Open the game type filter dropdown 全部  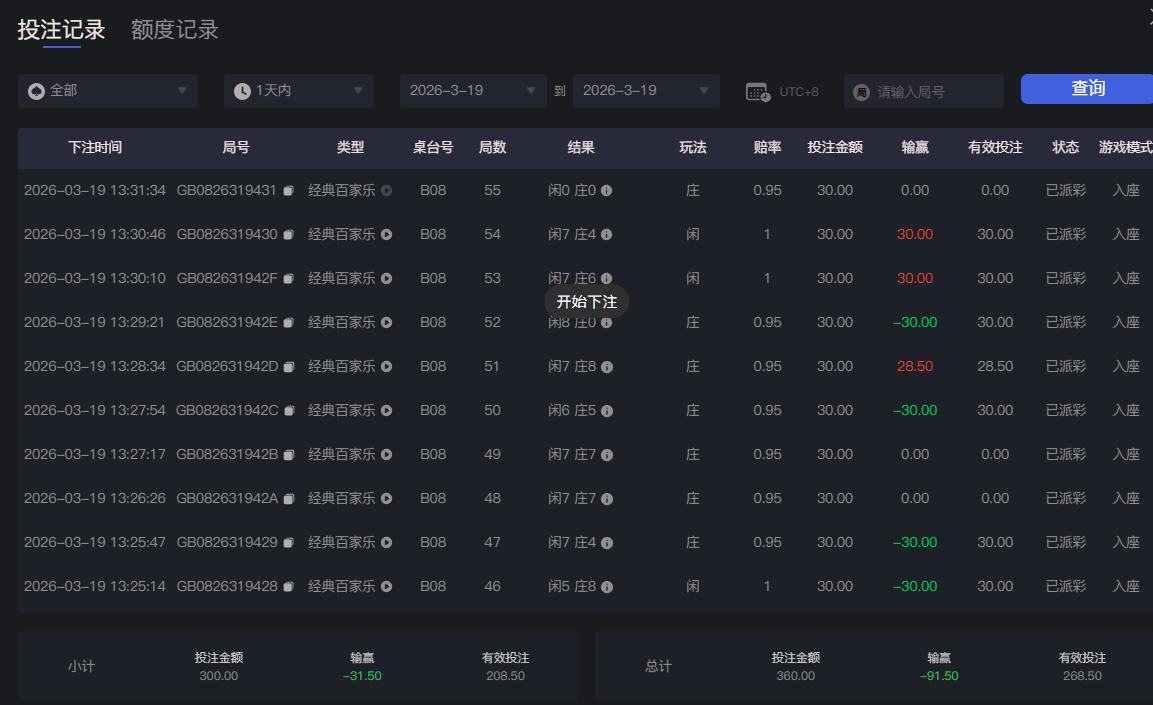click(107, 91)
